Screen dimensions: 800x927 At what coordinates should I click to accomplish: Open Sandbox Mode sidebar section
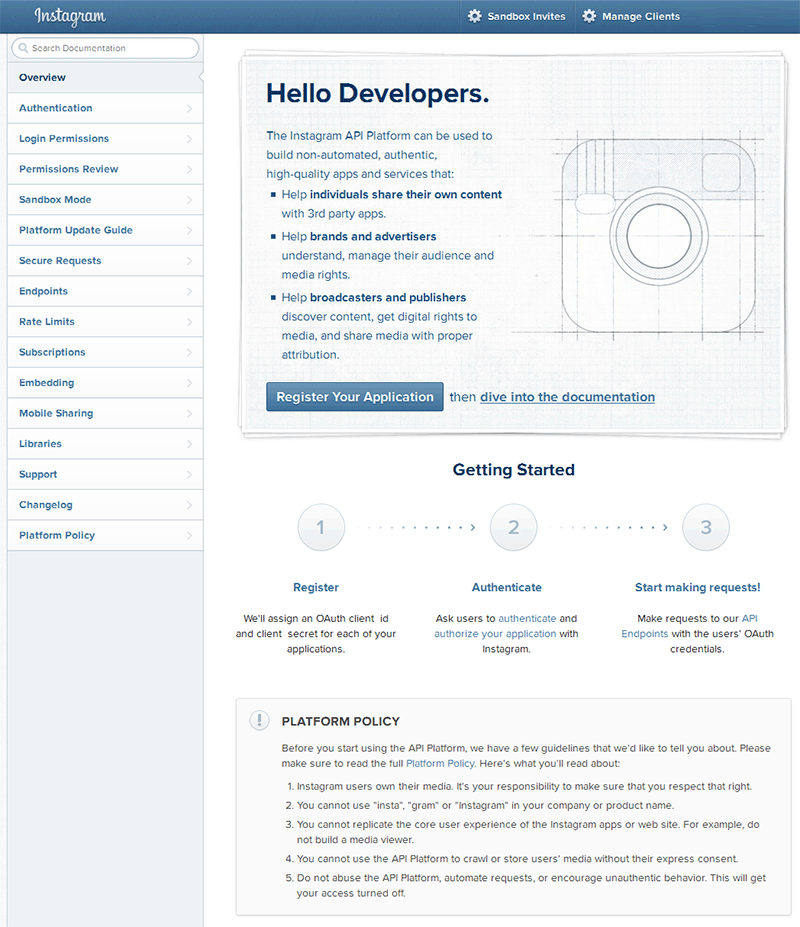[x=105, y=200]
